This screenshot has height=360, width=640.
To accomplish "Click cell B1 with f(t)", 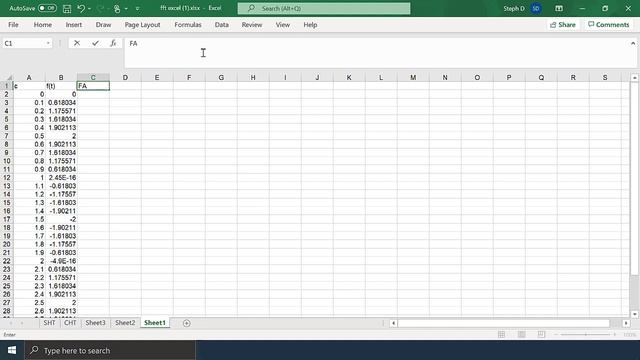I will tap(61, 86).
